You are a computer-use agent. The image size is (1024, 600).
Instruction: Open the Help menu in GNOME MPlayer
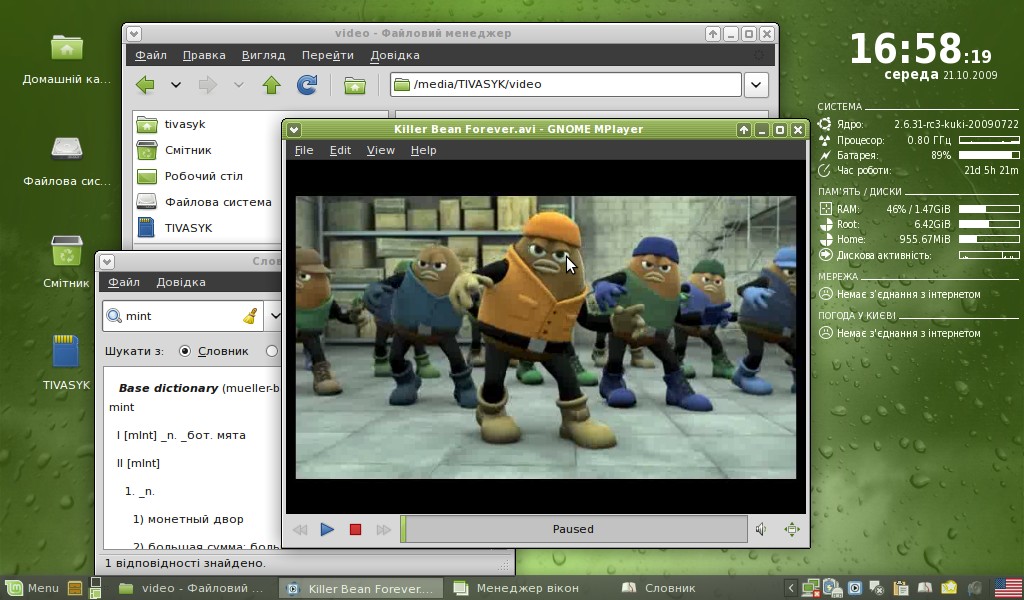pos(423,150)
